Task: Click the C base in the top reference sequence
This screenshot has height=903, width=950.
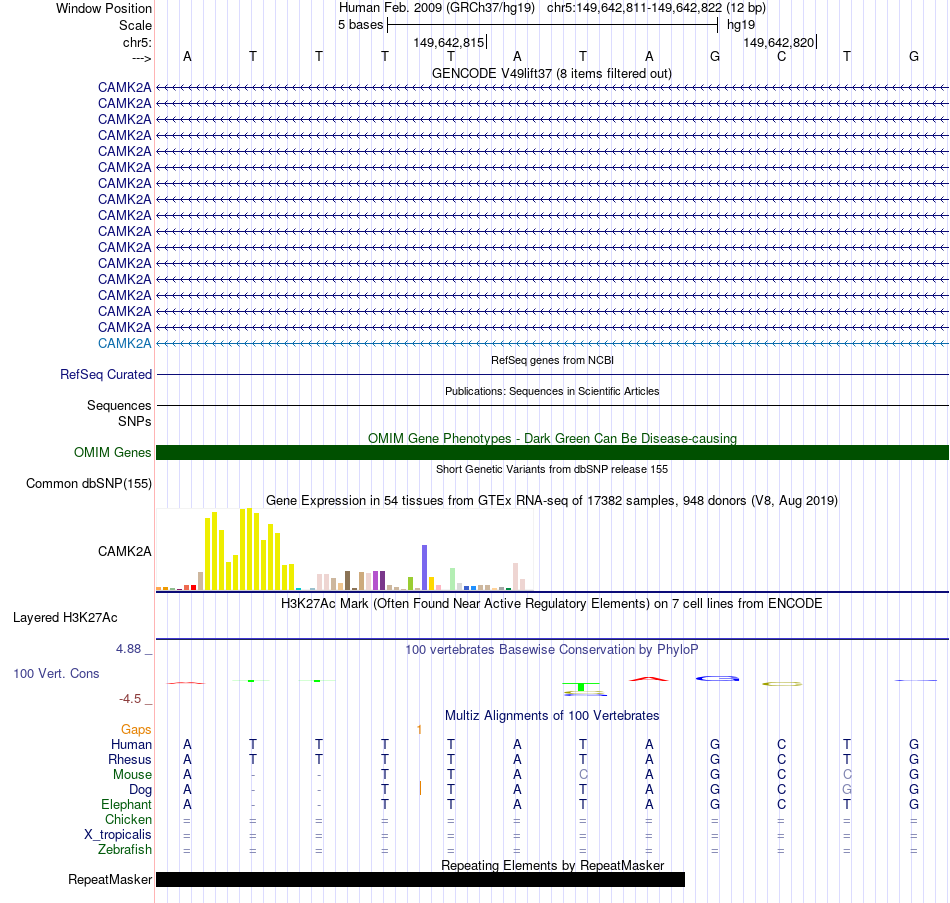Action: 782,56
